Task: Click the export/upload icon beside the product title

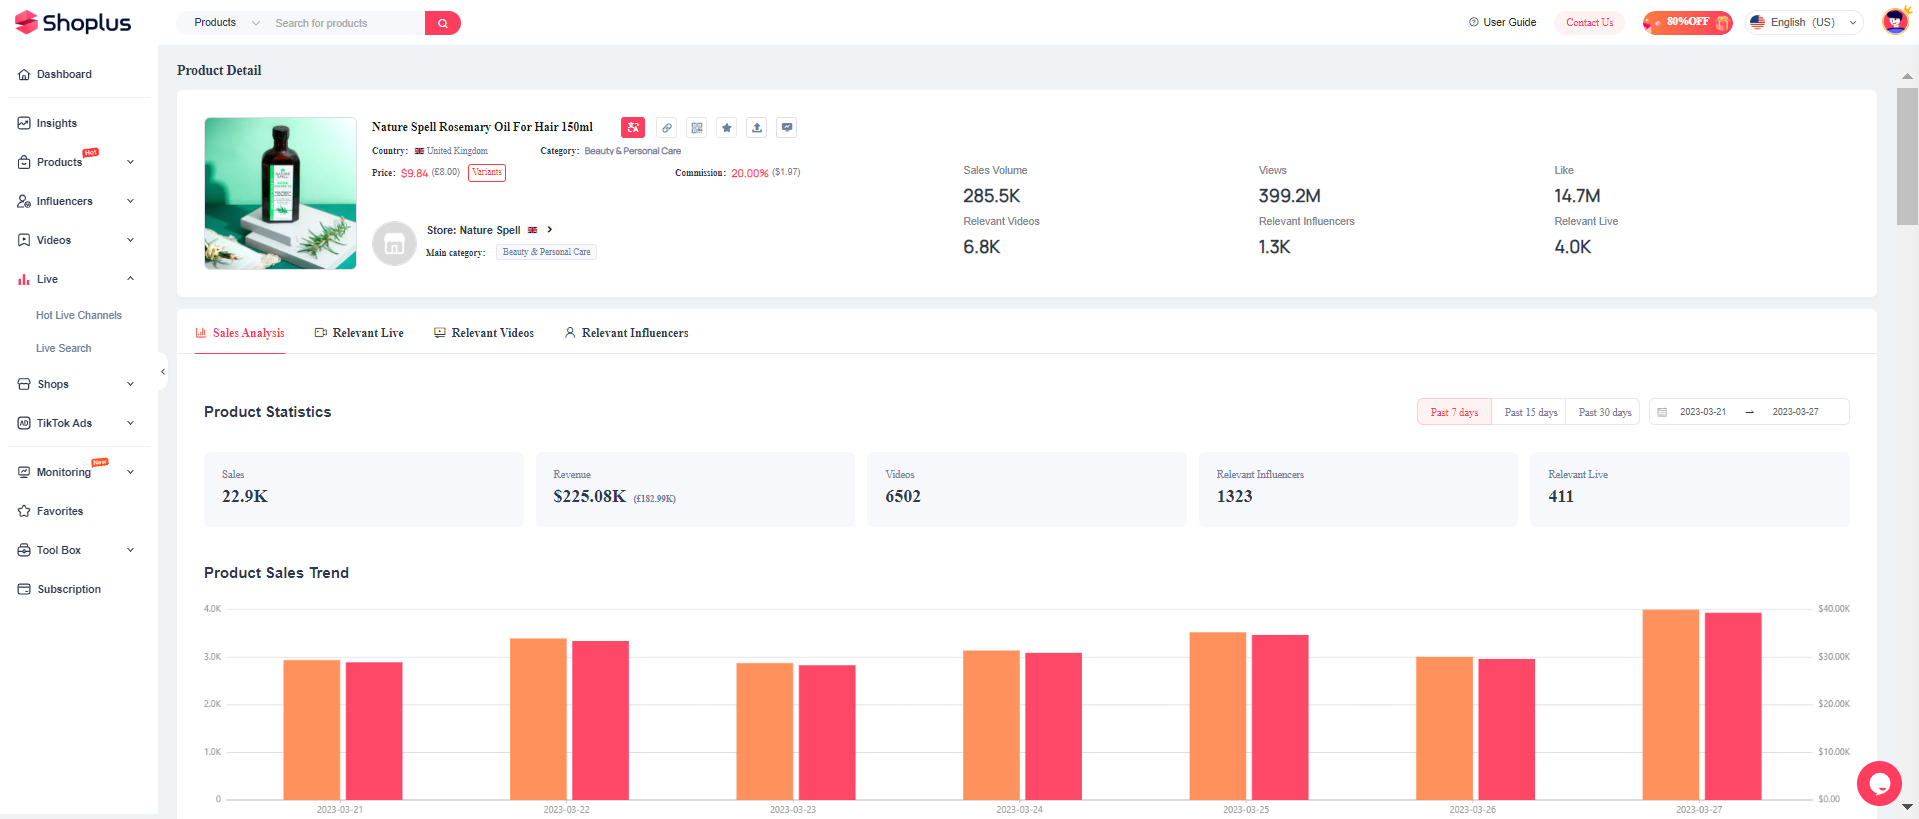Action: pos(757,127)
